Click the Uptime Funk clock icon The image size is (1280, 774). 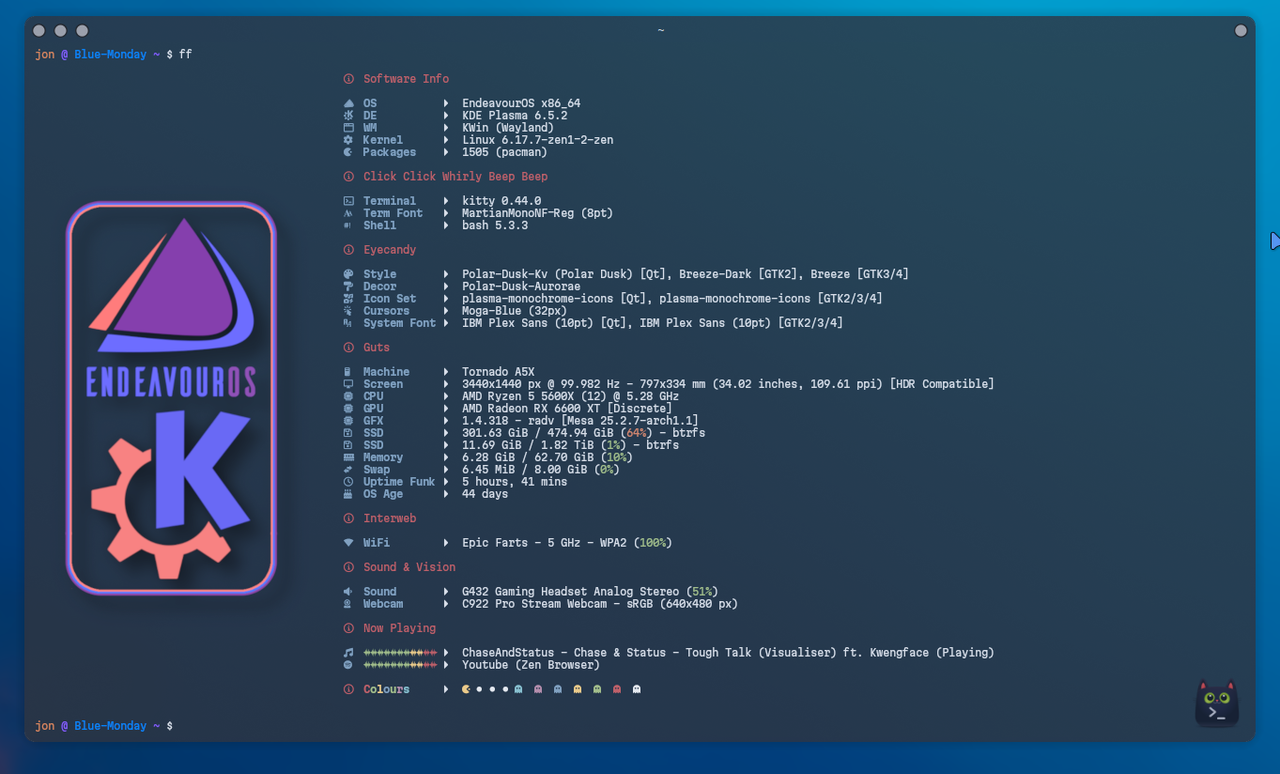[x=349, y=482]
